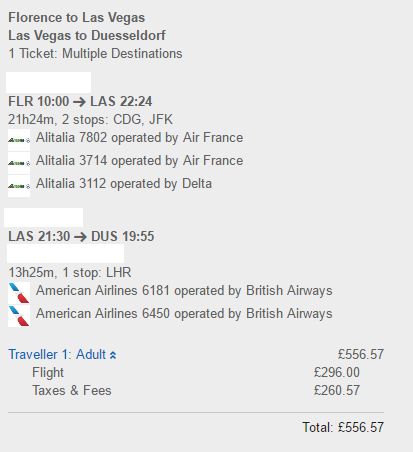Click Alitalia logo beside flight 7802

pos(19,140)
